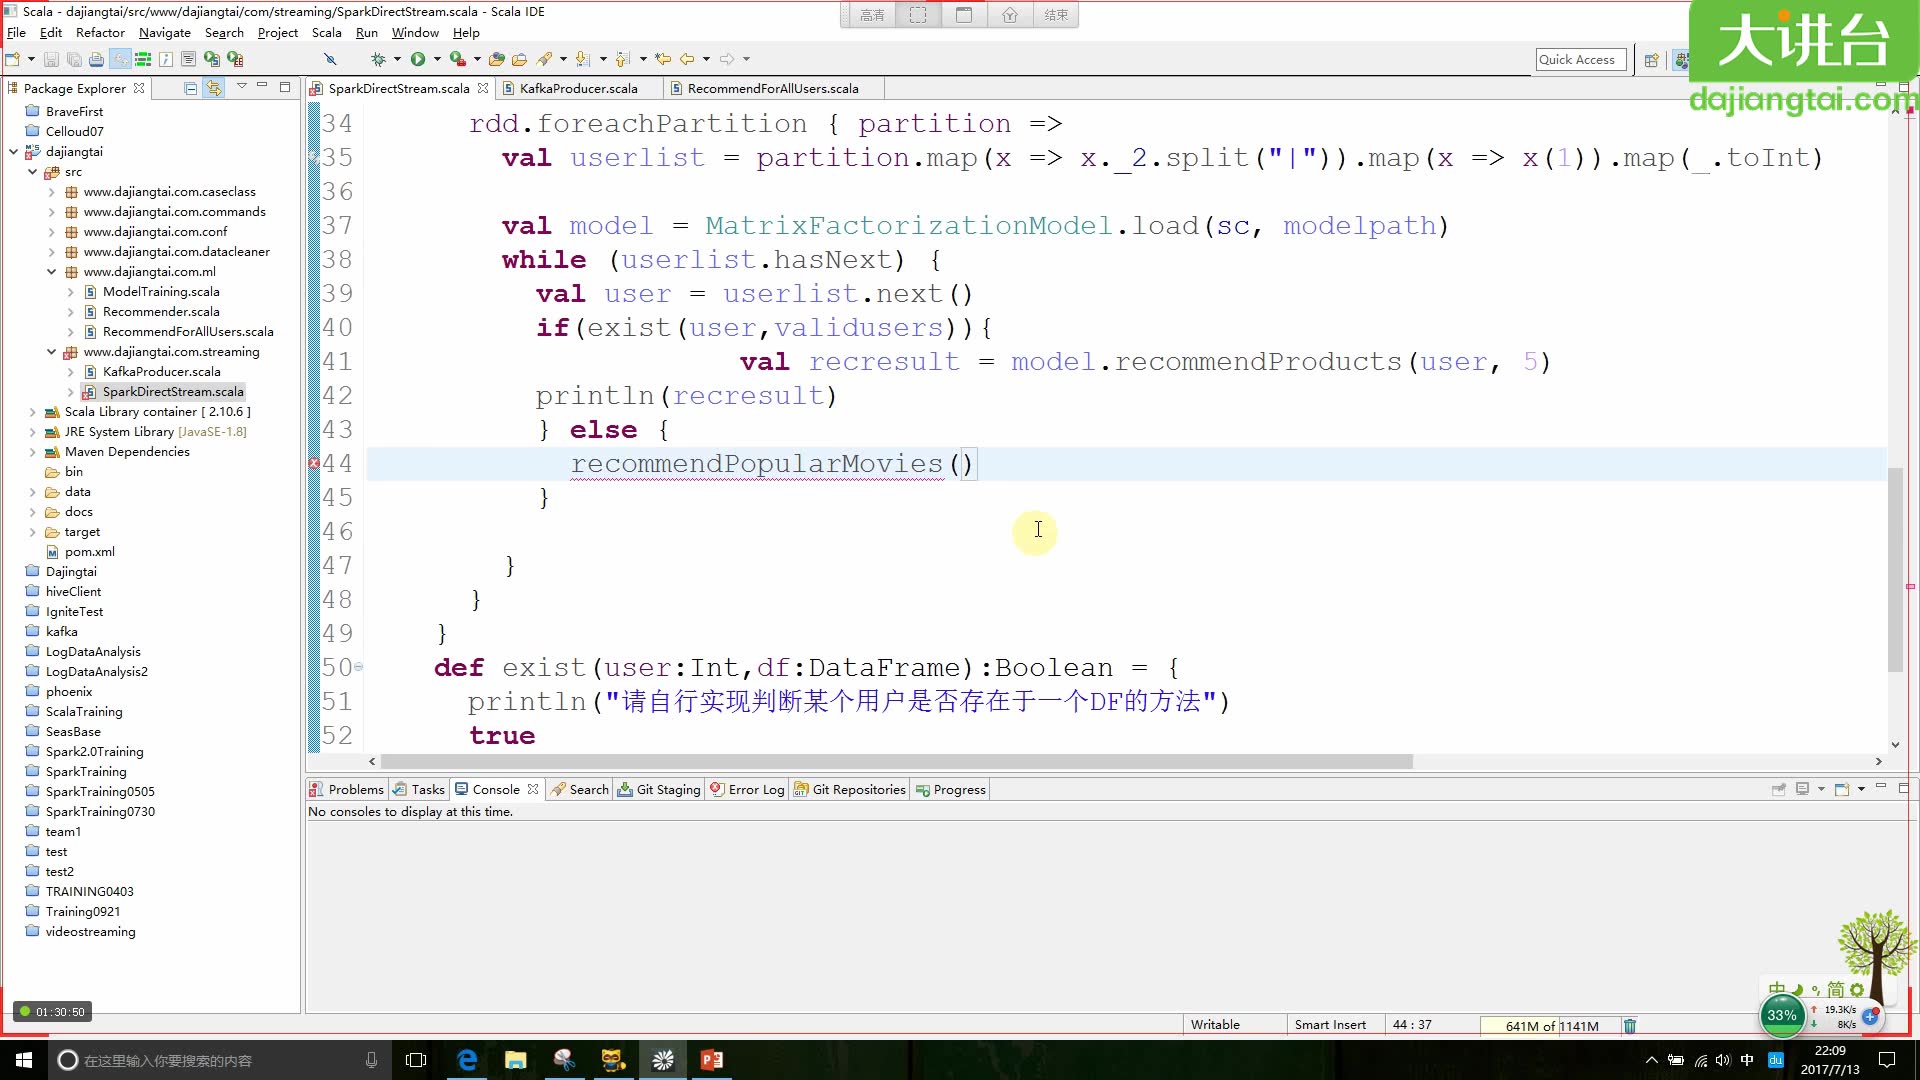
Task: Open the Navigate menu
Action: [x=164, y=33]
